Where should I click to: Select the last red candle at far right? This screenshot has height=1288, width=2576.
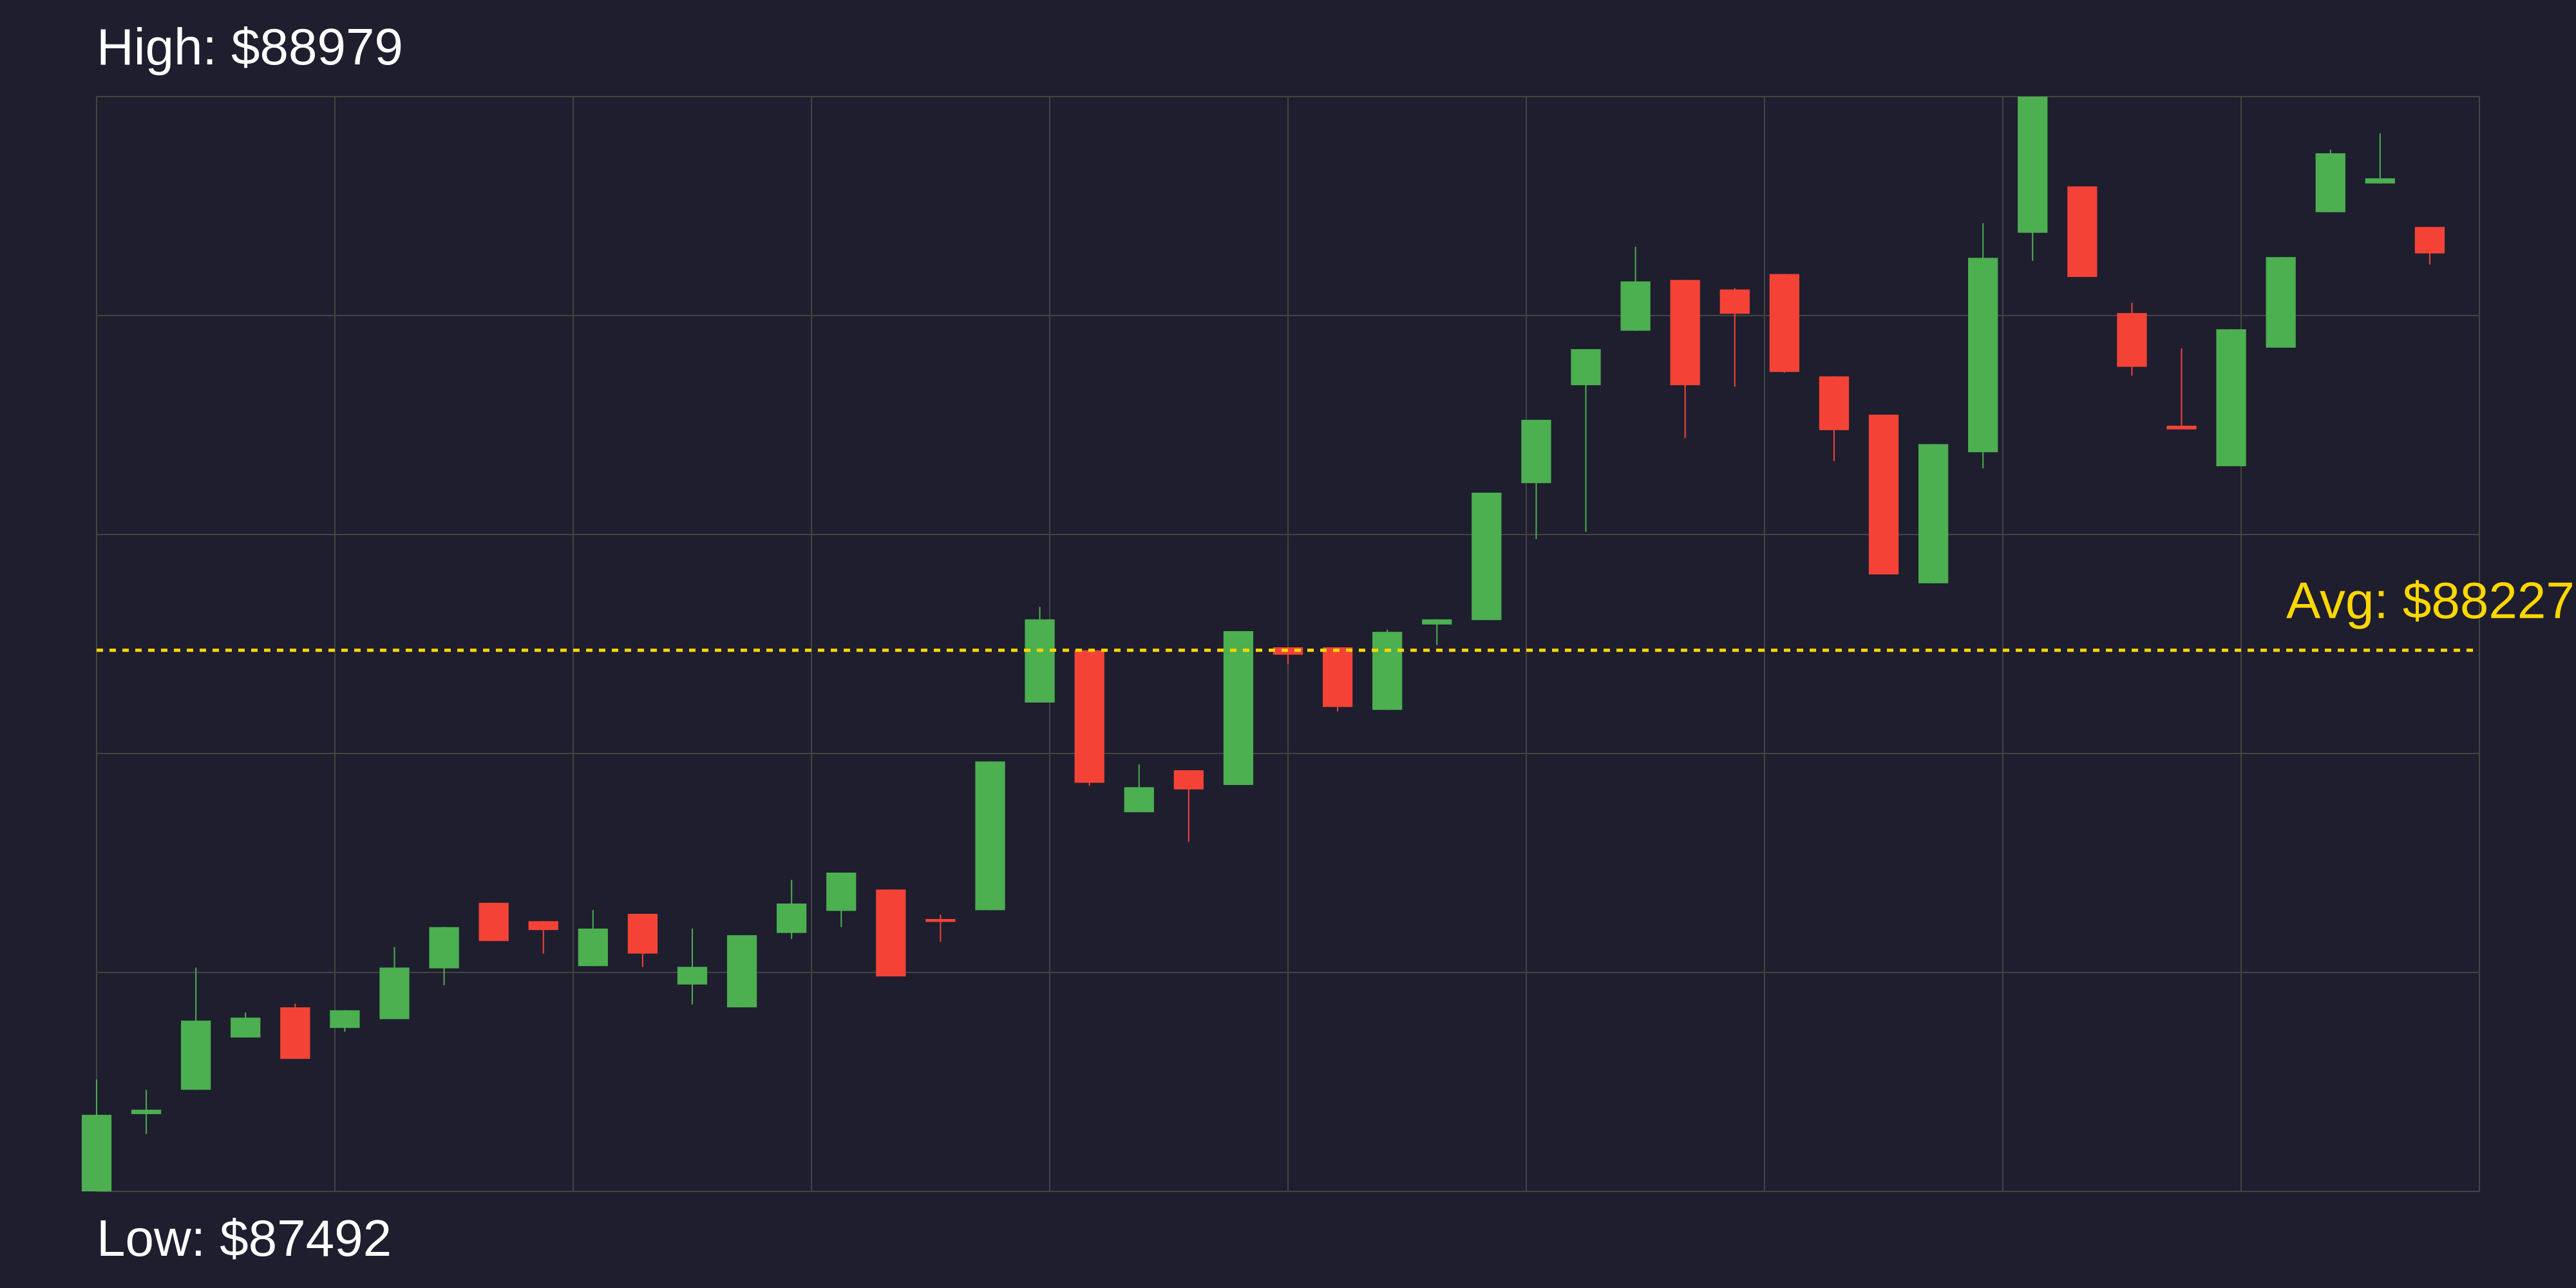pos(2429,240)
